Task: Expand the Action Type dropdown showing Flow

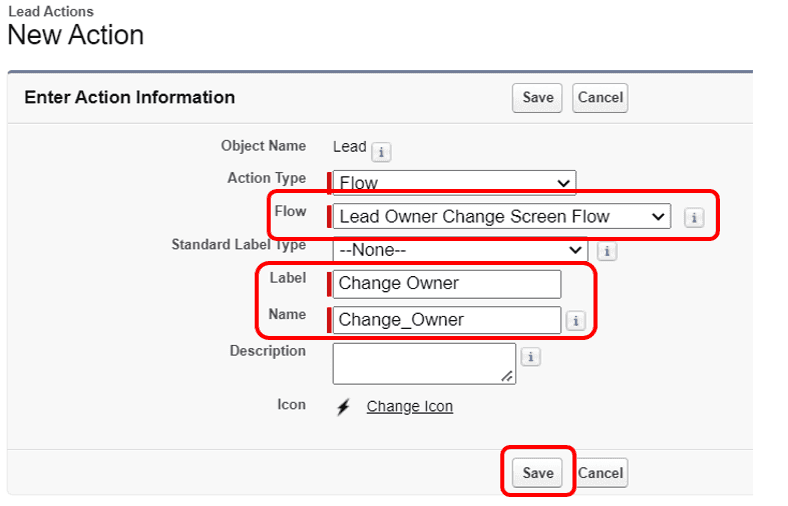Action: (454, 183)
